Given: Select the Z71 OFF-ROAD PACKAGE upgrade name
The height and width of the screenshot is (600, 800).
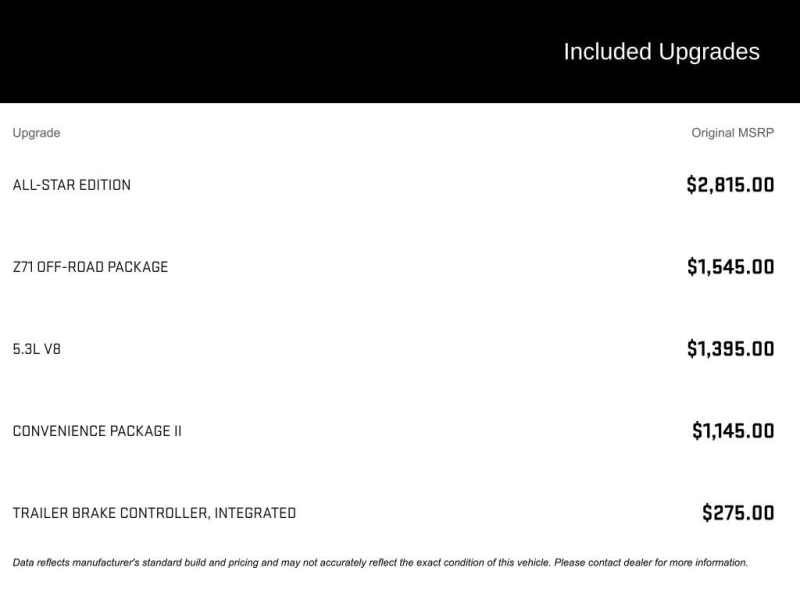Looking at the screenshot, I should click(x=90, y=267).
